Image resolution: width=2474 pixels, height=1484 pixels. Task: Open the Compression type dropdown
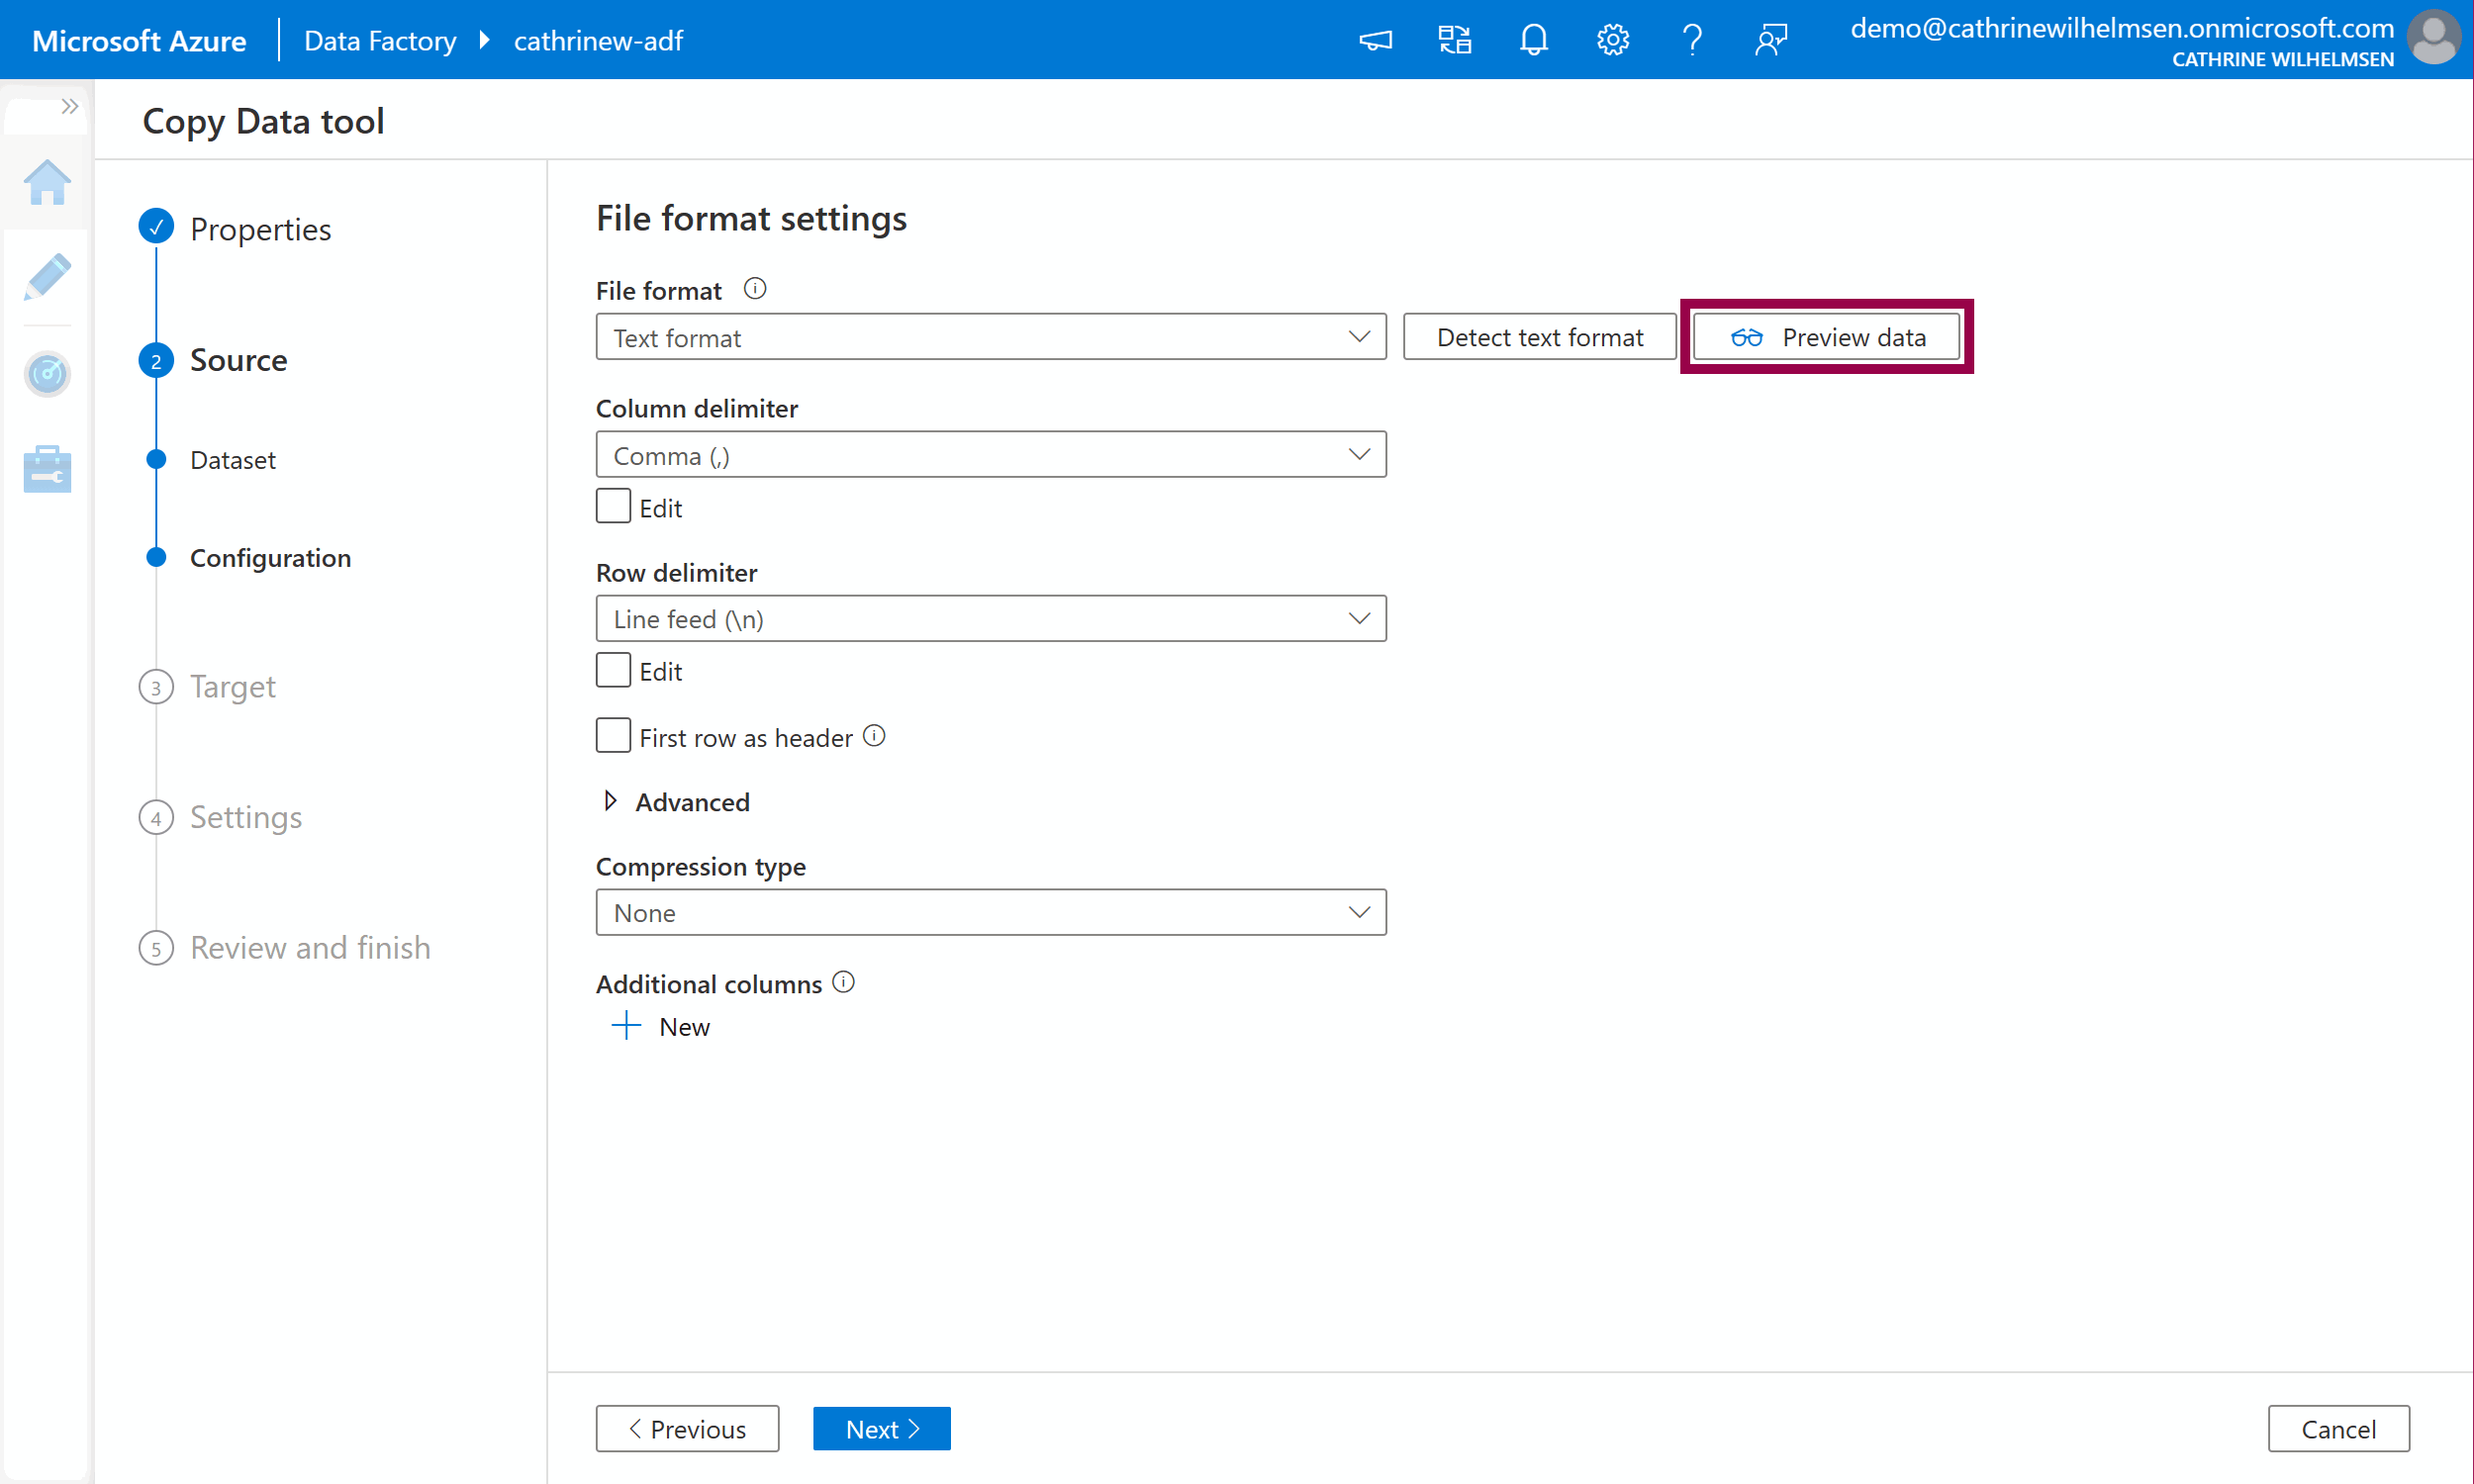[x=990, y=912]
